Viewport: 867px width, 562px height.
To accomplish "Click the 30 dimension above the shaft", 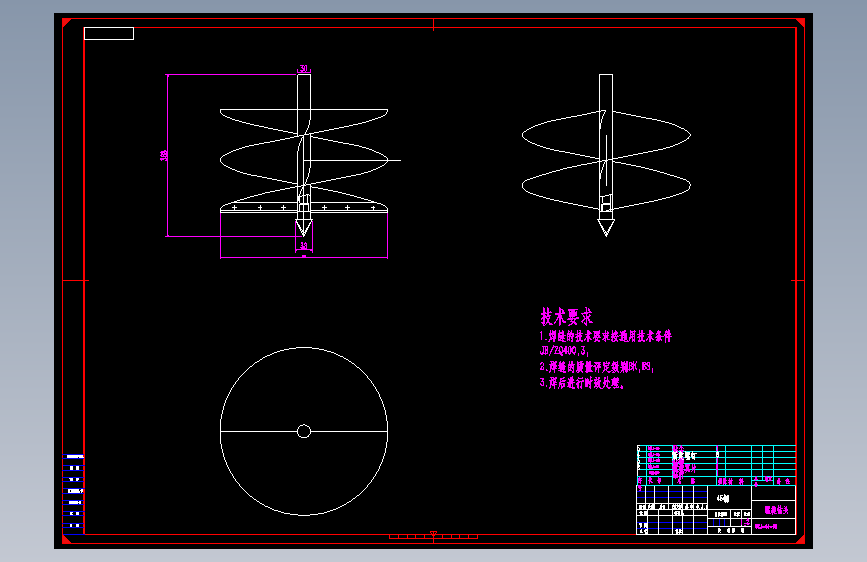I will 304,69.
